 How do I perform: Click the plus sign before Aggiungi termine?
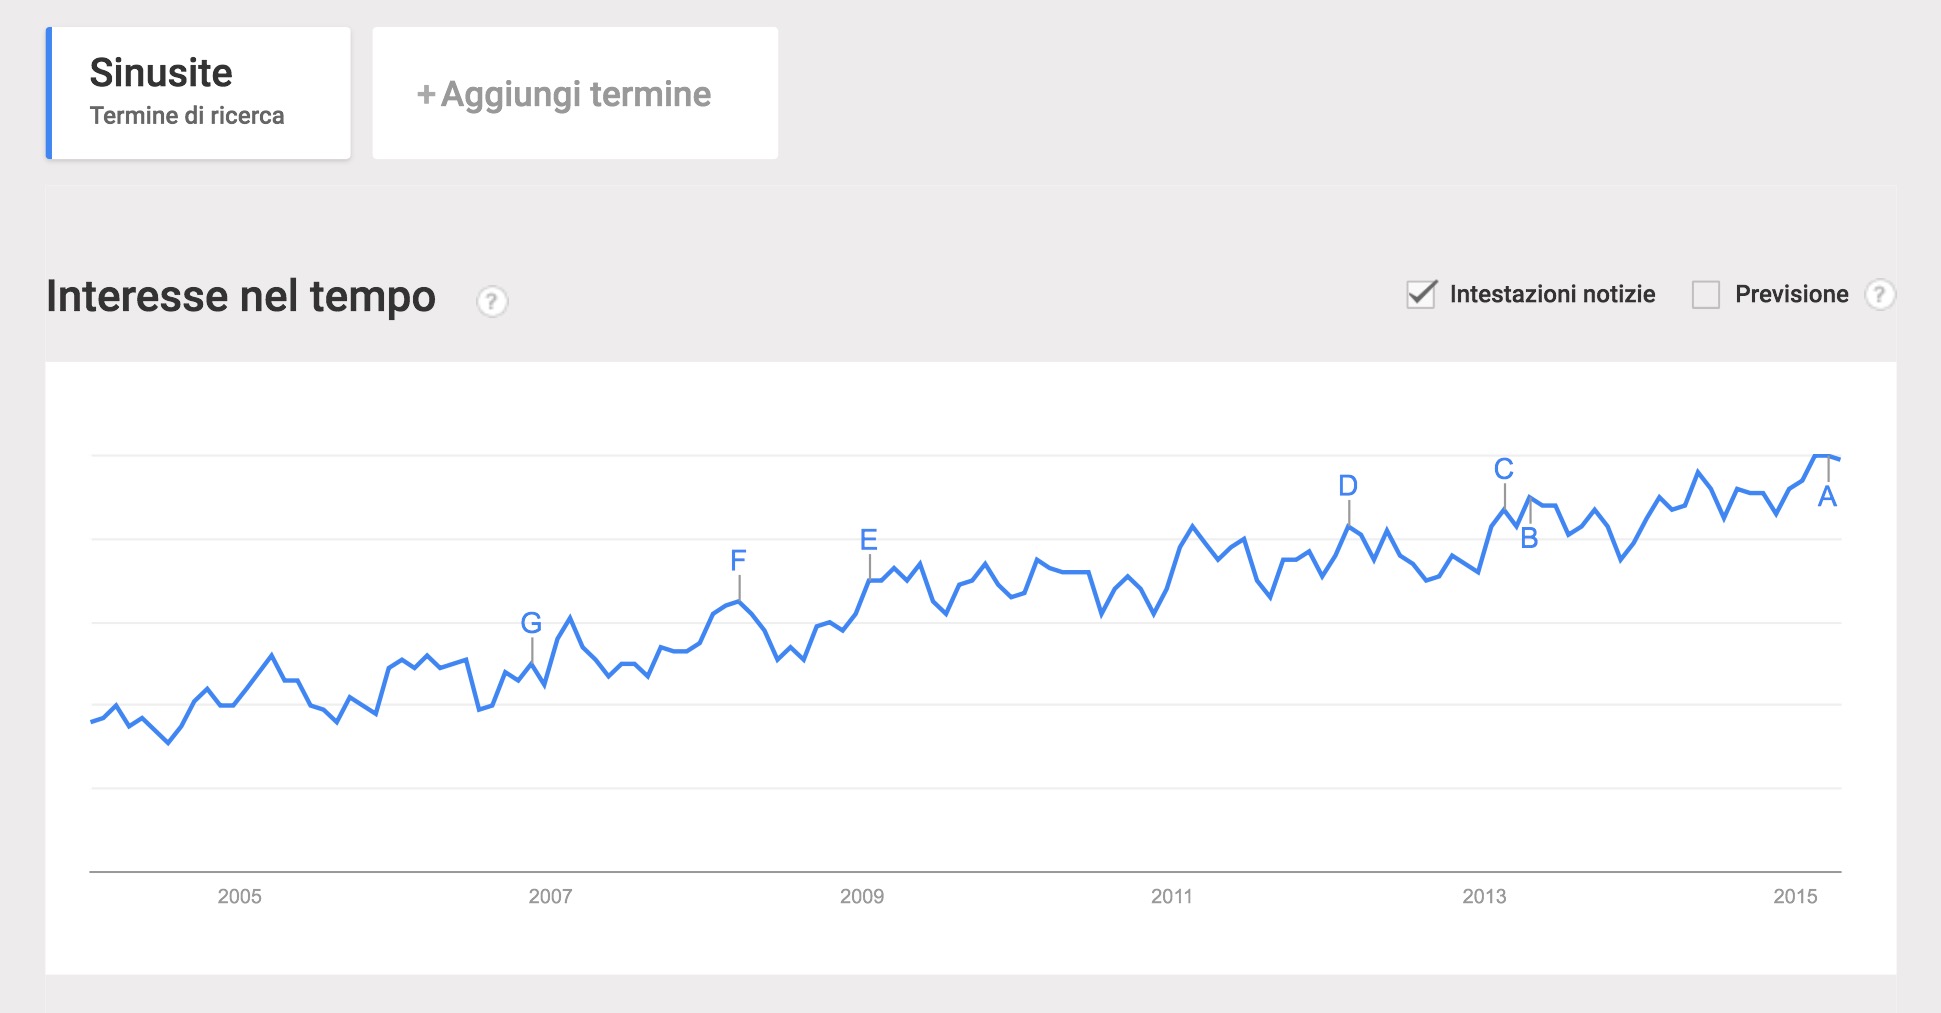[x=426, y=95]
